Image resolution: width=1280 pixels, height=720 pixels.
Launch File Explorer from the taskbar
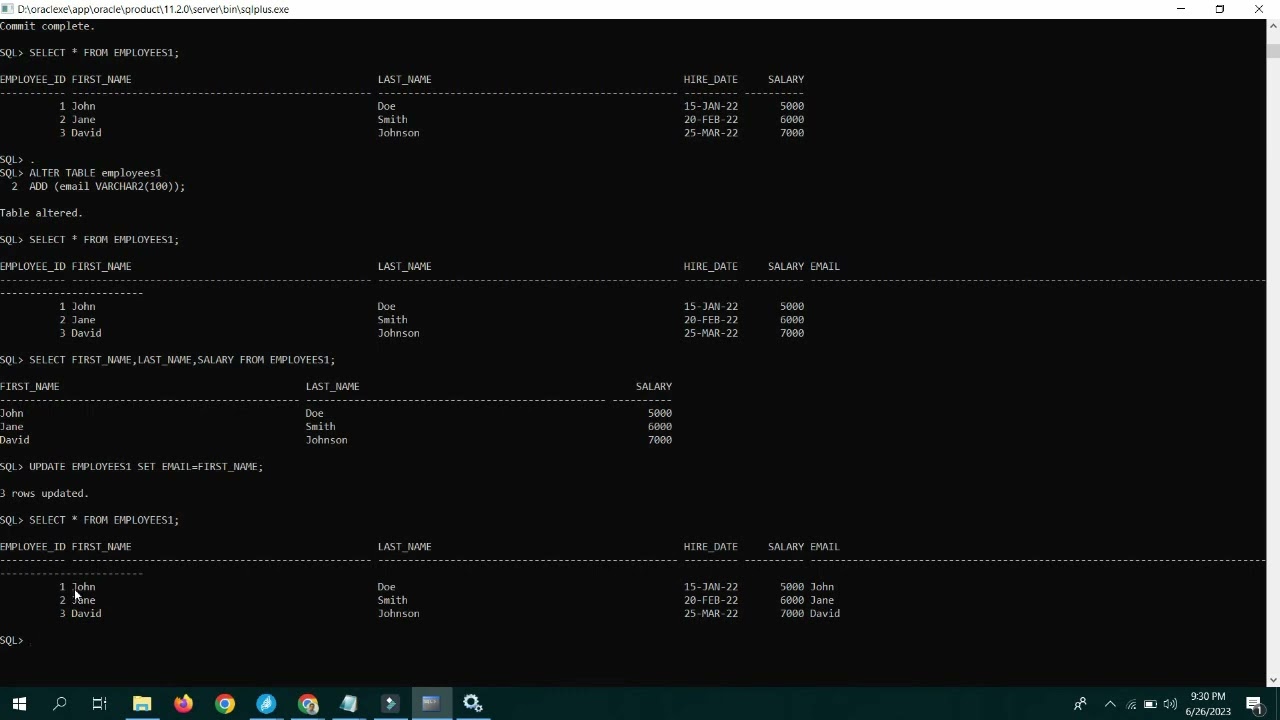pyautogui.click(x=142, y=704)
